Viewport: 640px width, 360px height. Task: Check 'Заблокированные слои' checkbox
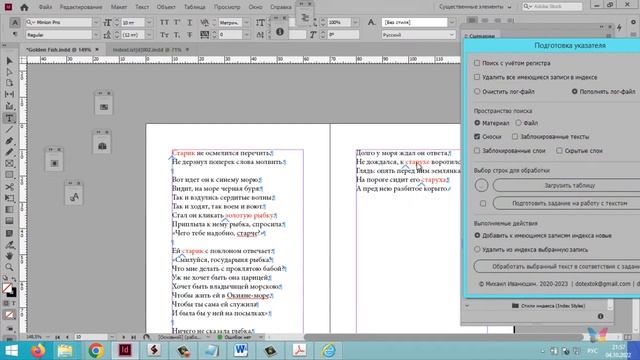[x=477, y=151]
